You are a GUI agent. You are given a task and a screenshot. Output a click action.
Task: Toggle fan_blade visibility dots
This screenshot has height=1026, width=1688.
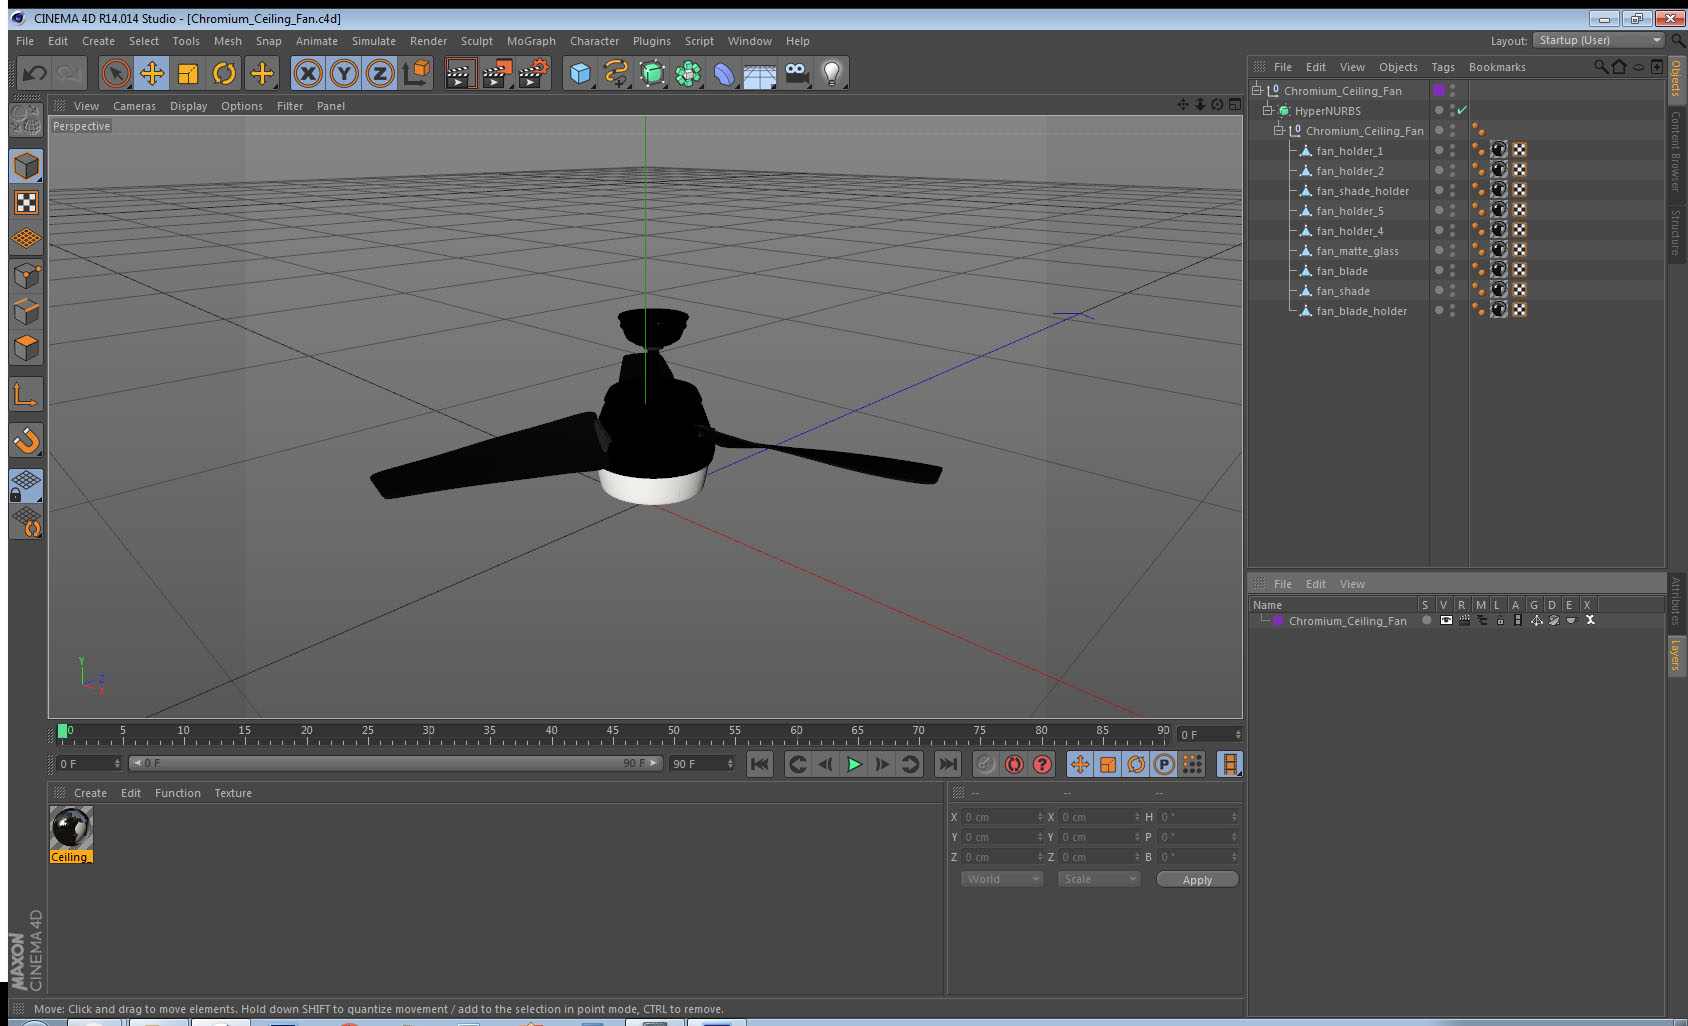point(1453,270)
